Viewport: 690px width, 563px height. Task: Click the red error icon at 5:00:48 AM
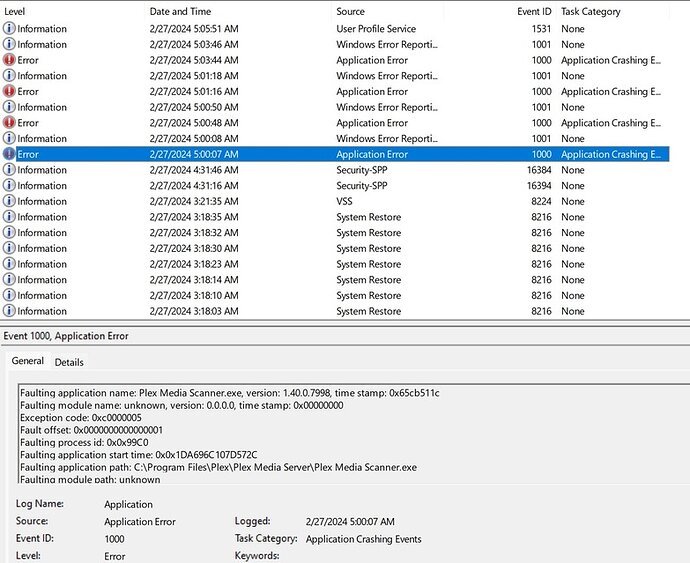[x=9, y=122]
